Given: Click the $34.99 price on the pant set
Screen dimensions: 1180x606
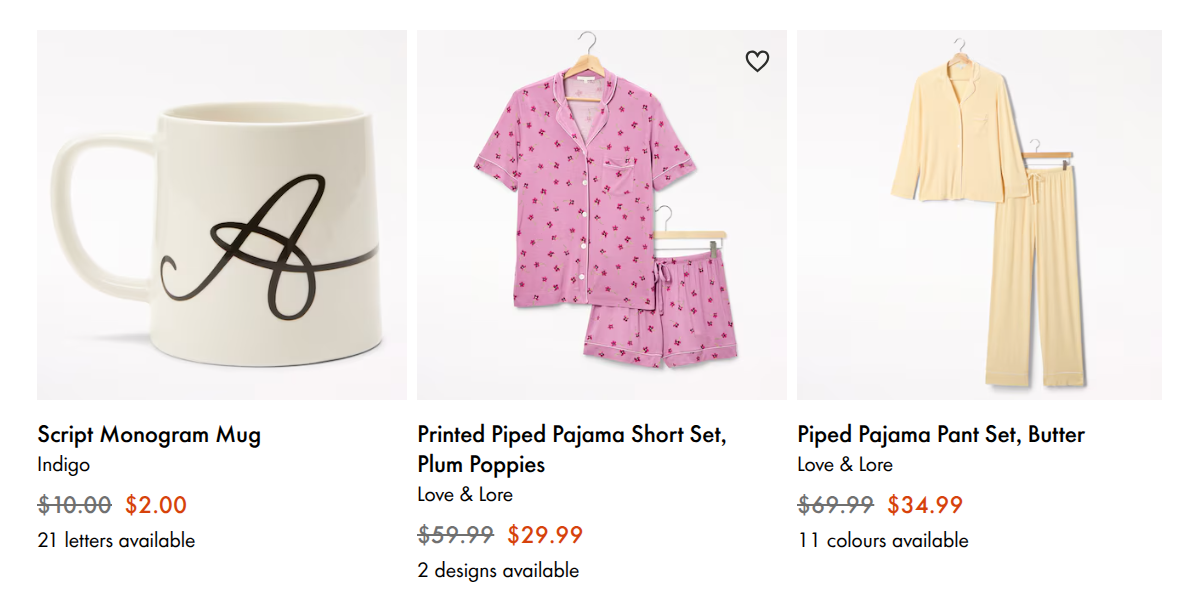Looking at the screenshot, I should click(x=923, y=505).
